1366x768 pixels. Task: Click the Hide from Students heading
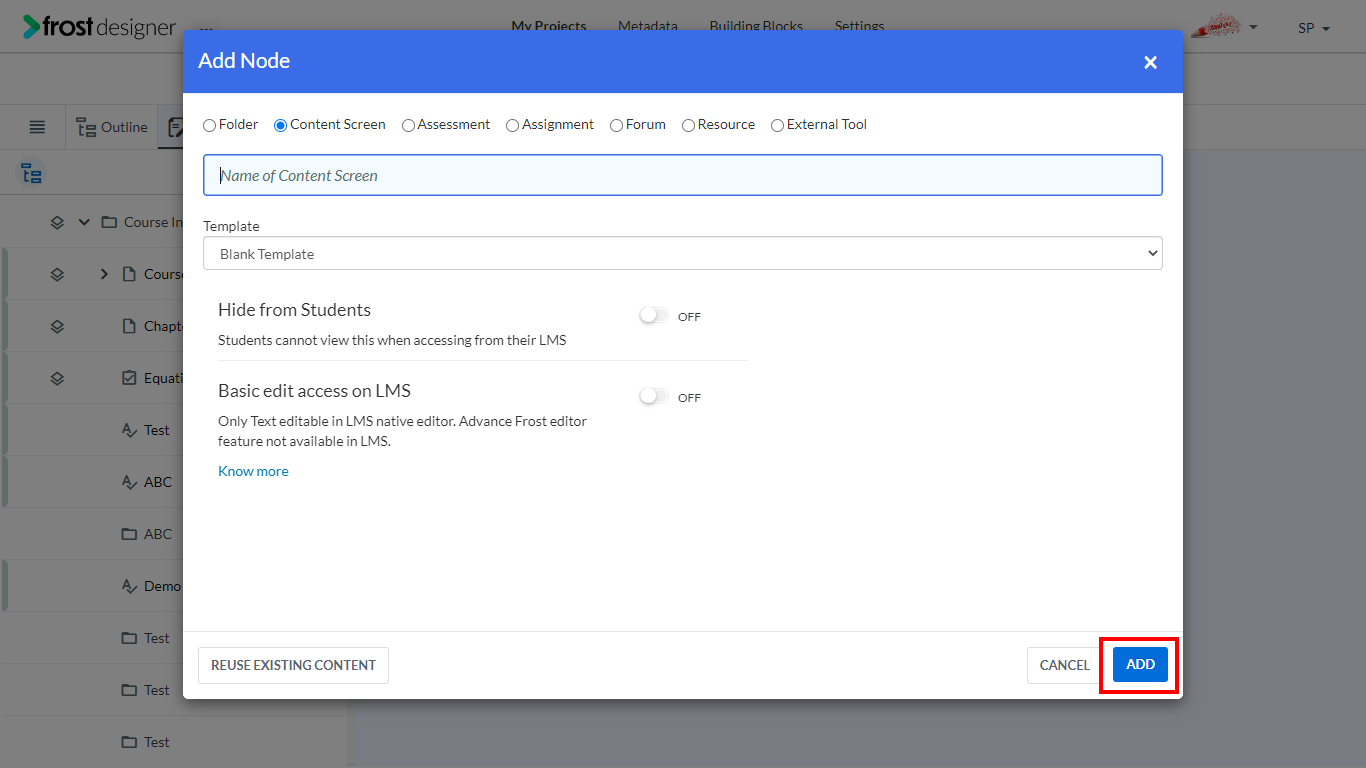coord(294,310)
